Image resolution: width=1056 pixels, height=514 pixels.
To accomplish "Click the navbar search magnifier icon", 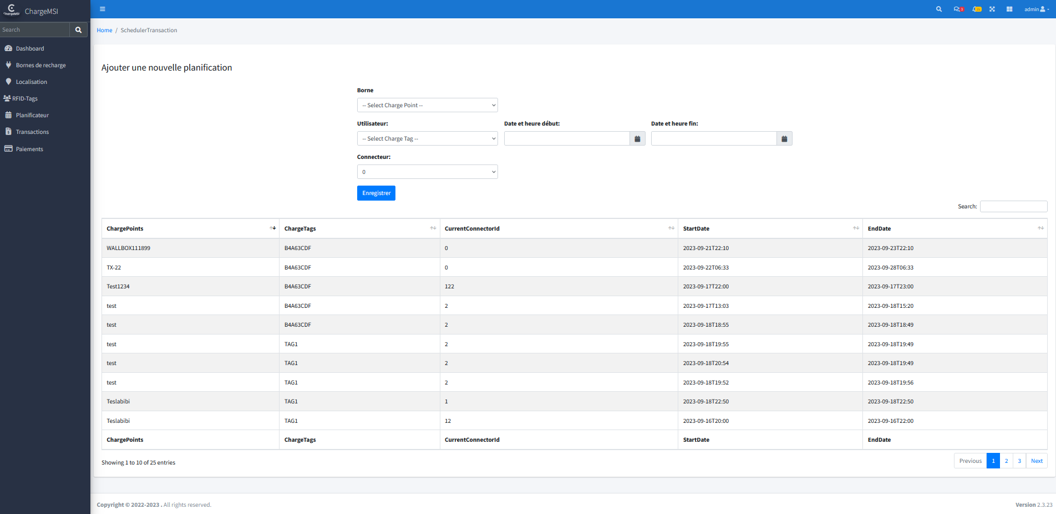I will click(938, 9).
